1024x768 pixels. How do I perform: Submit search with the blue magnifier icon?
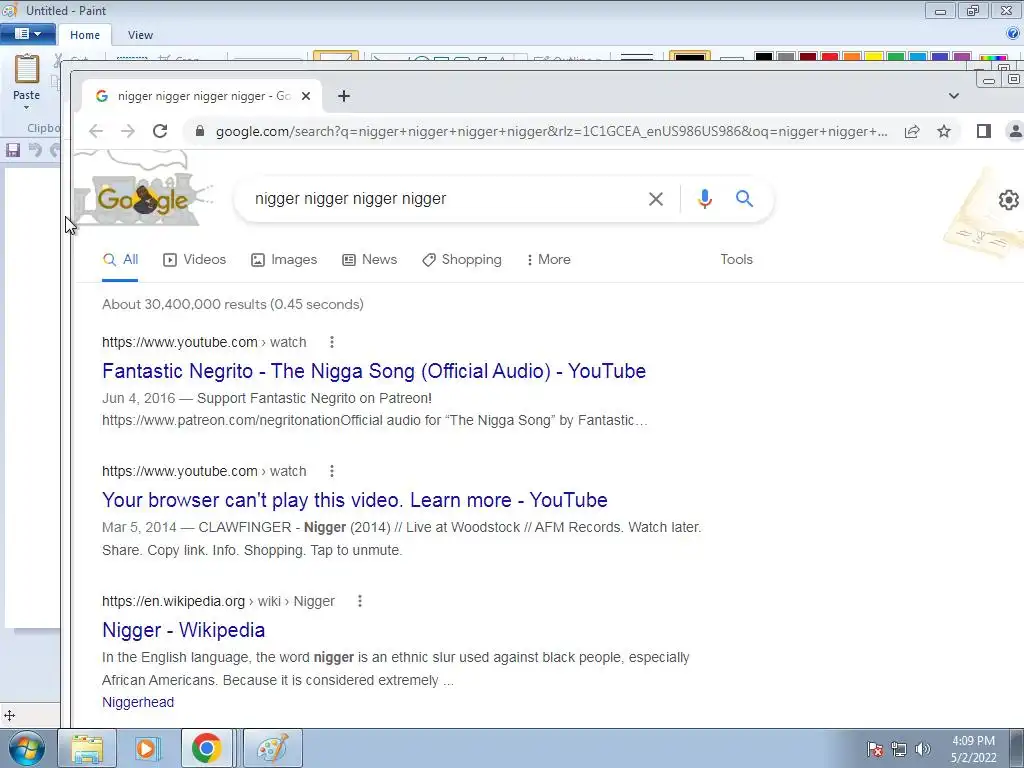point(744,199)
